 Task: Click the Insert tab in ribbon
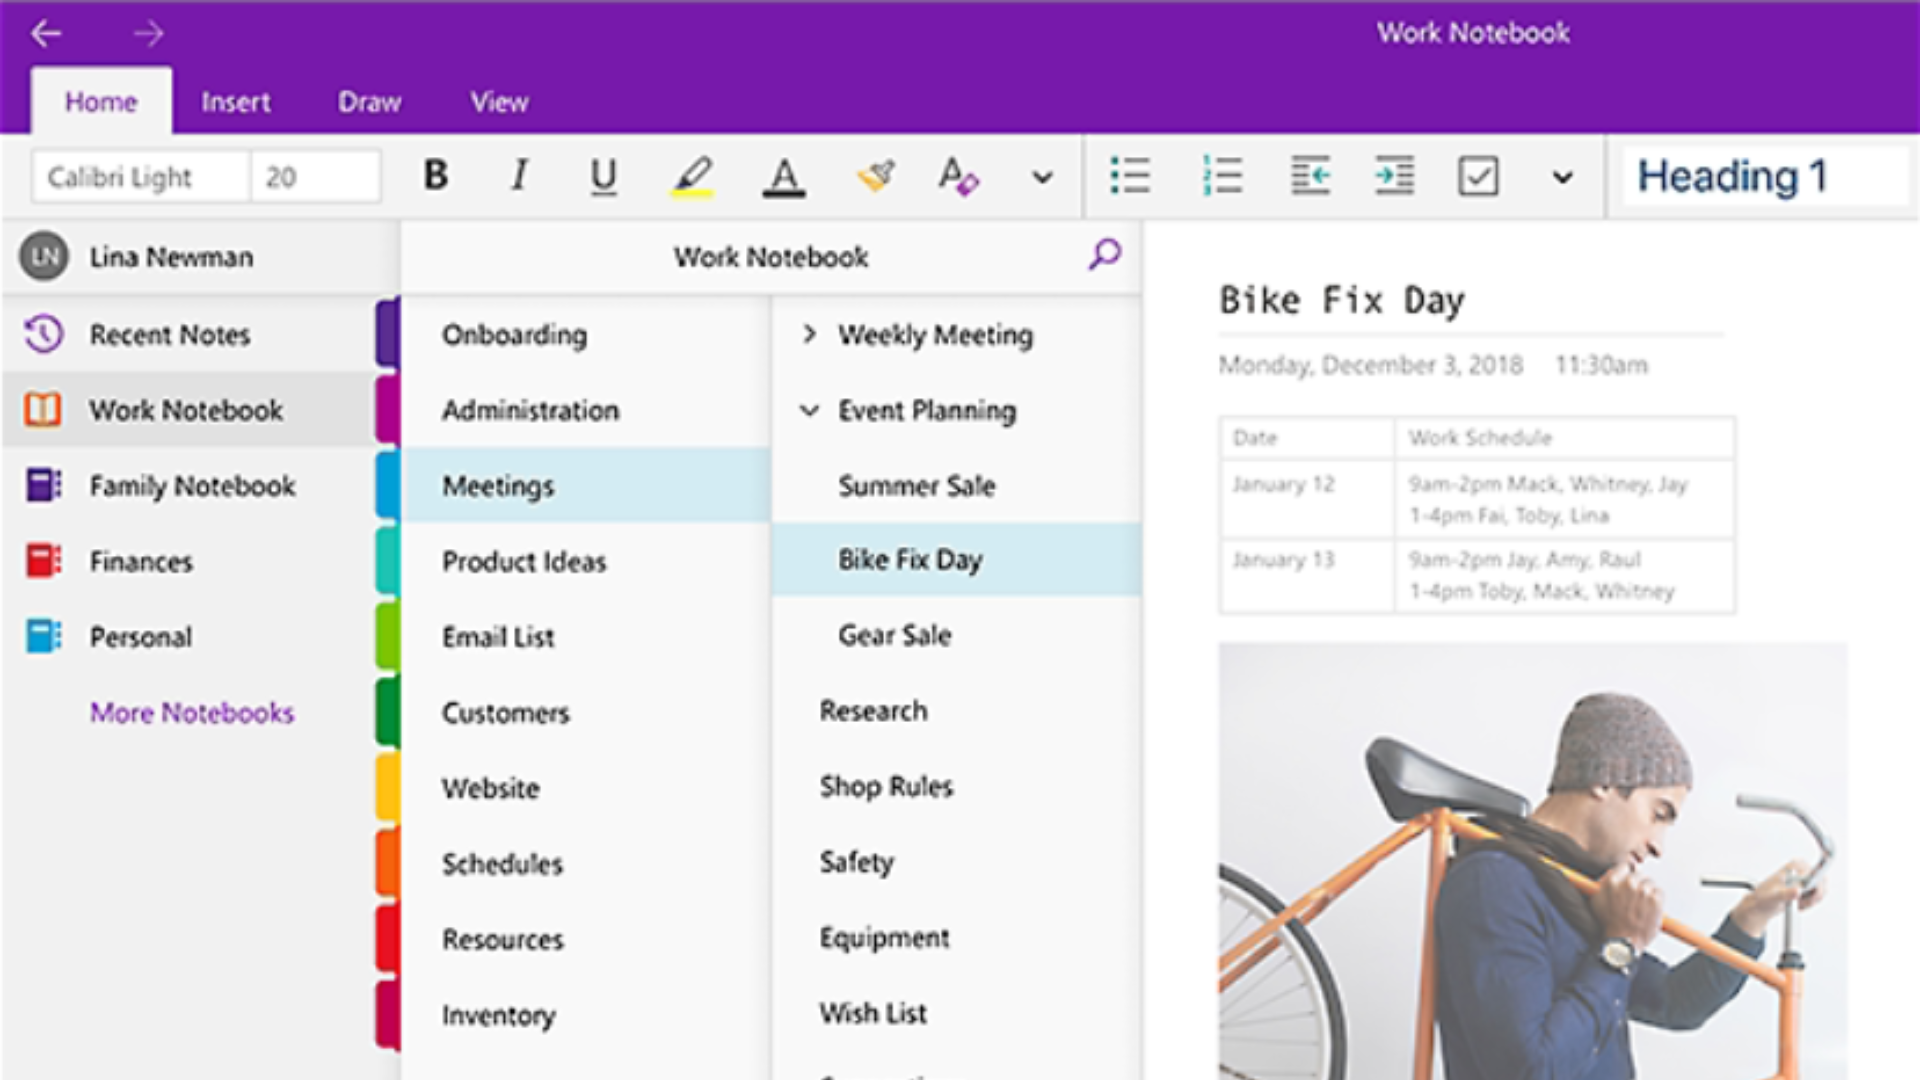(237, 102)
